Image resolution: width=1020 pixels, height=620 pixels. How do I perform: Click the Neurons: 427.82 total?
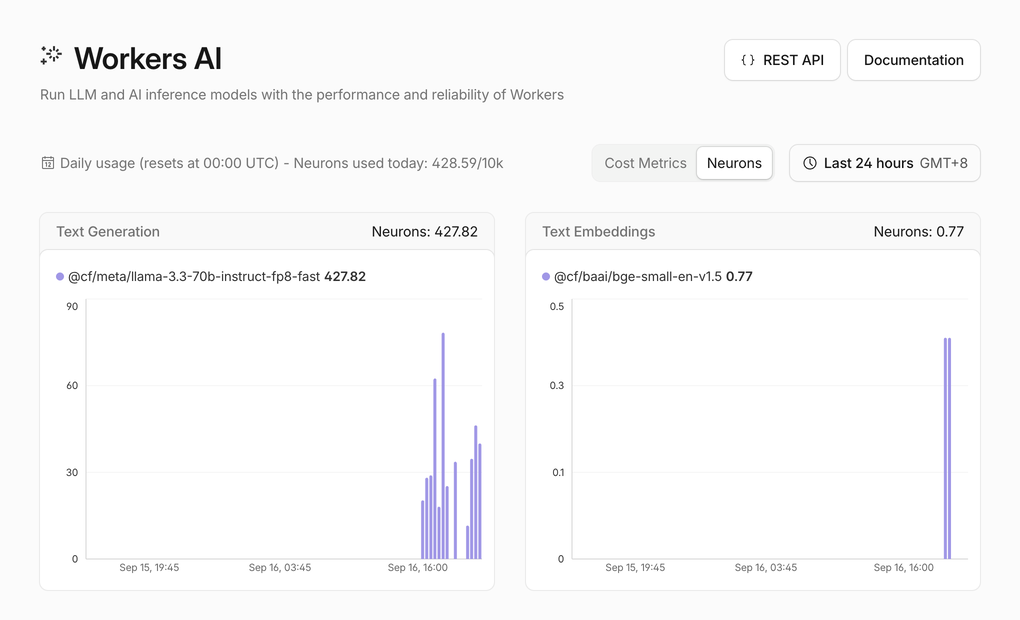click(x=425, y=232)
